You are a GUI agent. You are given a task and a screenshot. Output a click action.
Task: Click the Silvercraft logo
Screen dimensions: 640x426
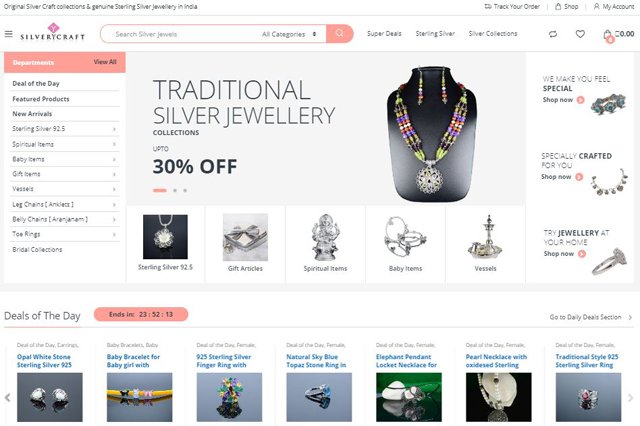click(53, 32)
